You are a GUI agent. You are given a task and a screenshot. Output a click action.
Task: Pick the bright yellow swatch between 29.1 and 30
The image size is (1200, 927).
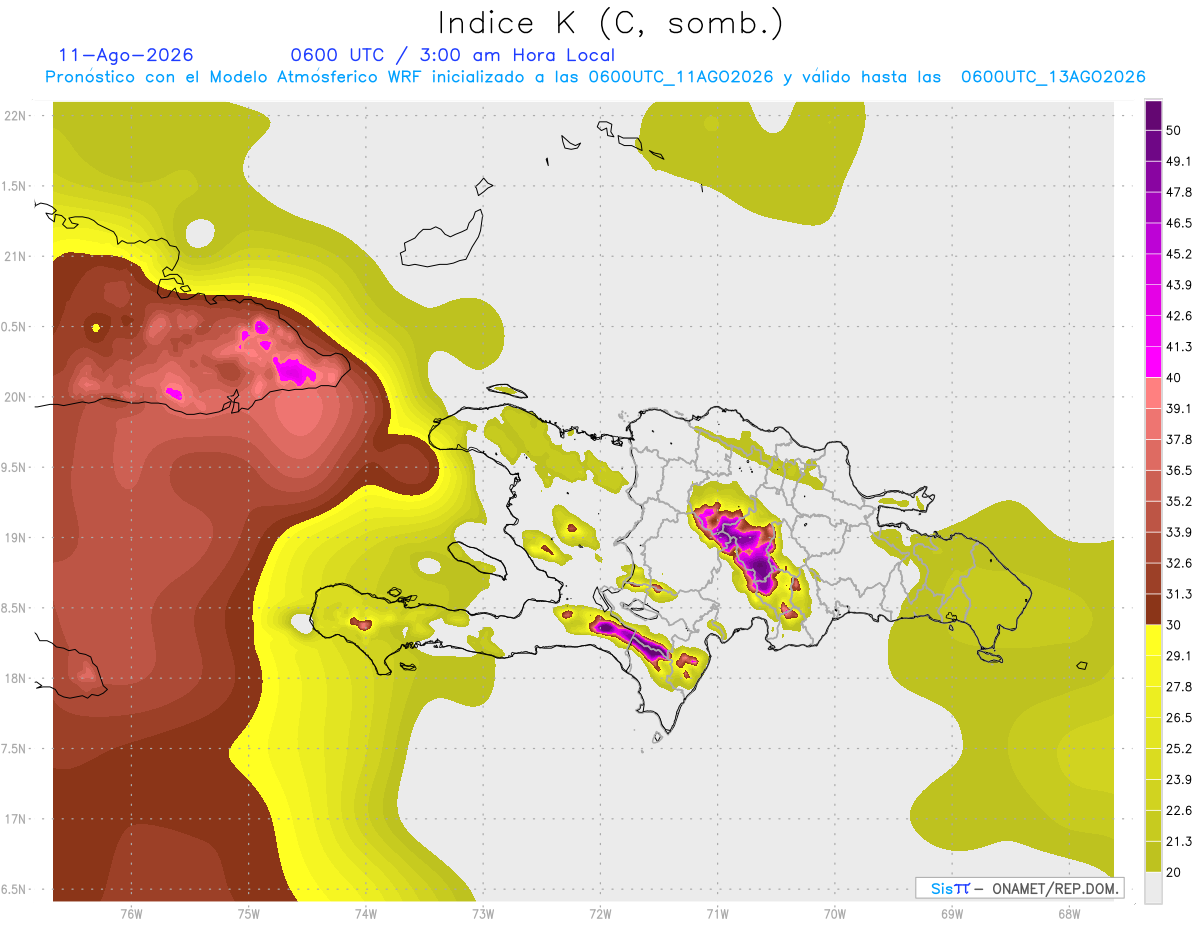pyautogui.click(x=1154, y=640)
